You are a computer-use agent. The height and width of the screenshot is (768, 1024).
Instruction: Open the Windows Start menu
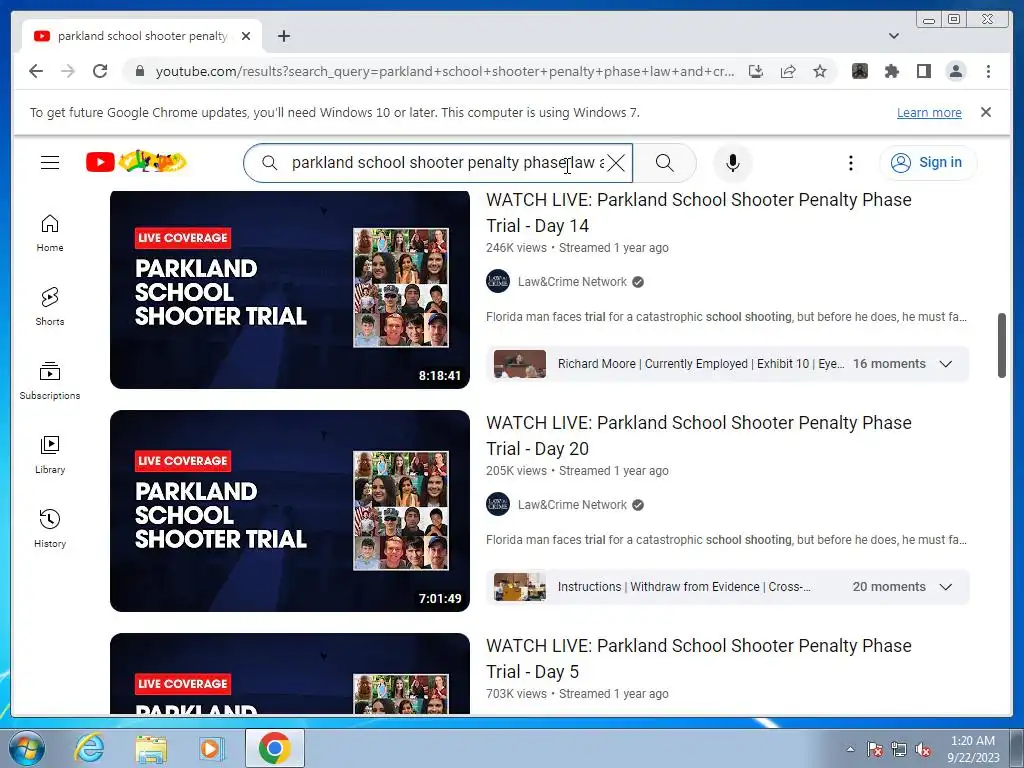click(27, 748)
